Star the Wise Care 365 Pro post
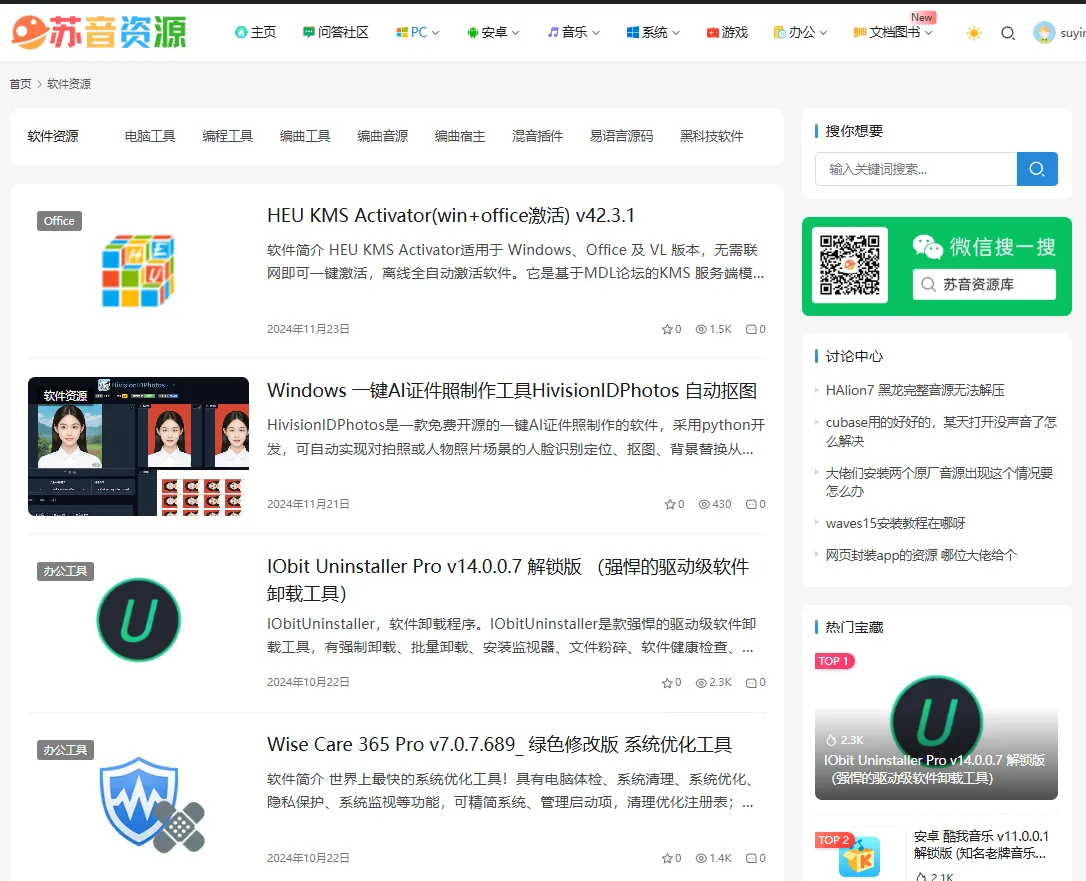 (x=666, y=857)
